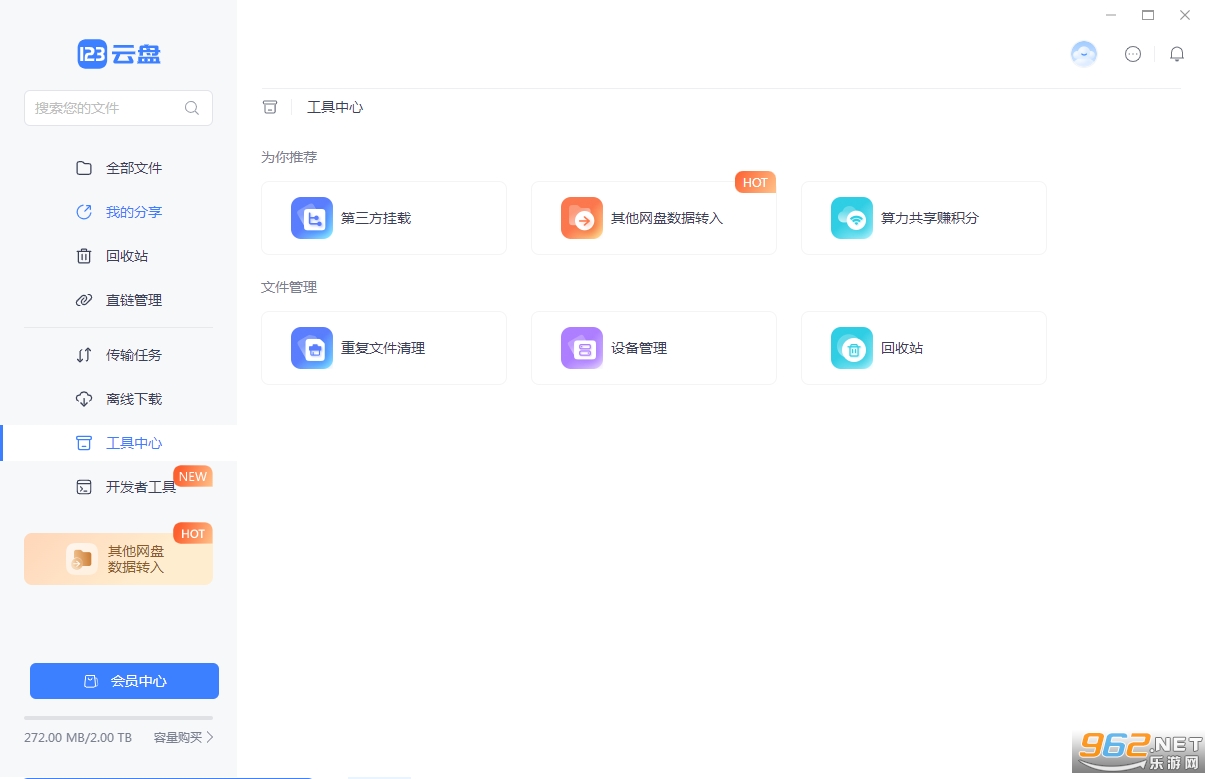Click the 开发者工具 terminal icon
The height and width of the screenshot is (779, 1211).
(x=84, y=487)
